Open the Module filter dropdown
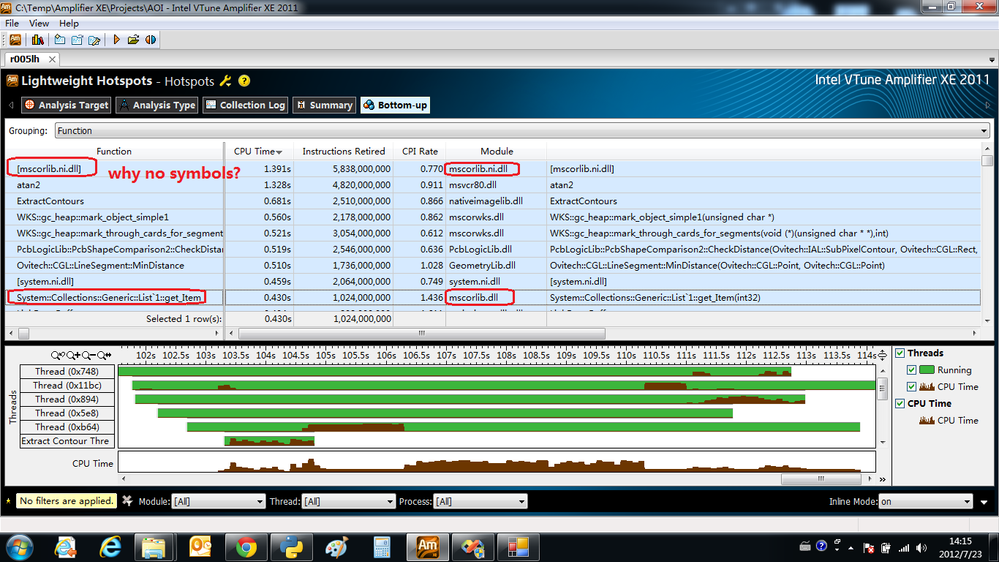The width and height of the screenshot is (999, 562). 218,501
